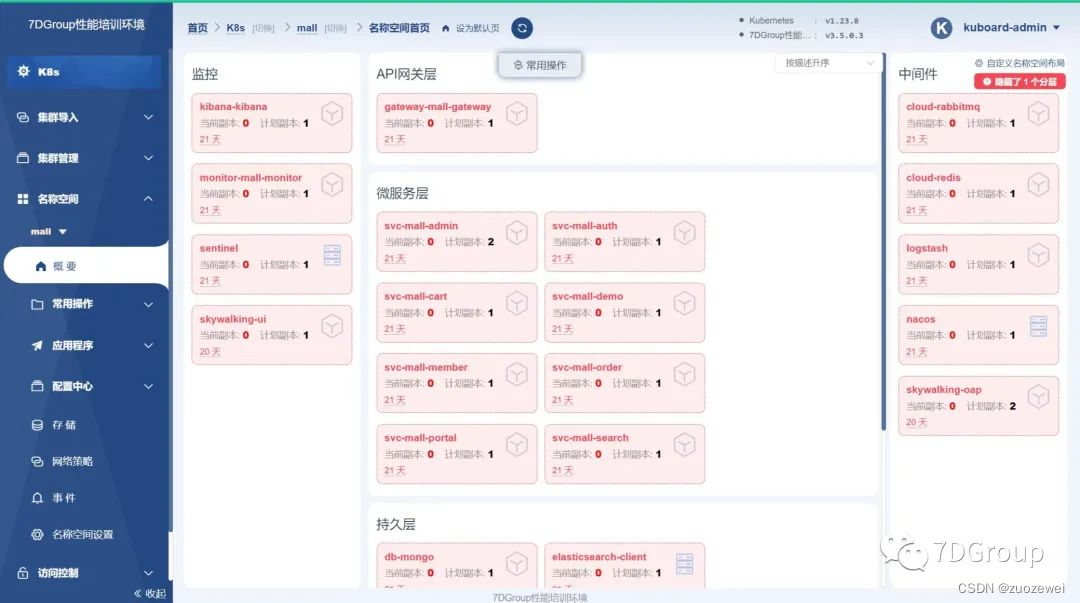
Task: Click cloud-redis cube icon
Action: pyautogui.click(x=1039, y=184)
